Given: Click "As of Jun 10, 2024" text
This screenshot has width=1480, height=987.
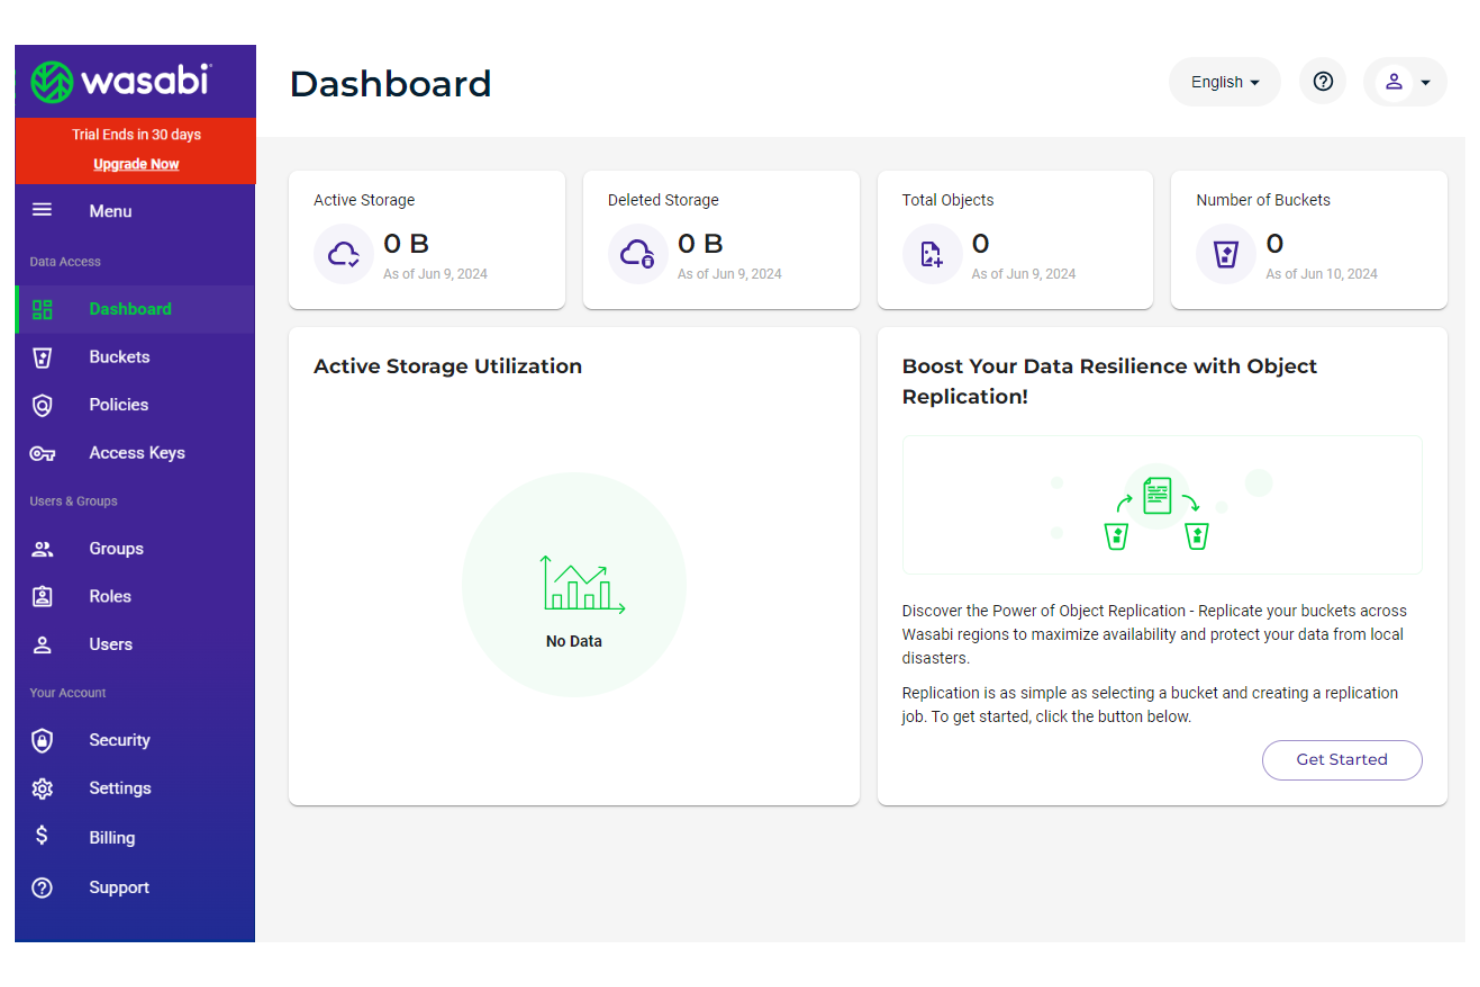Looking at the screenshot, I should point(1321,274).
